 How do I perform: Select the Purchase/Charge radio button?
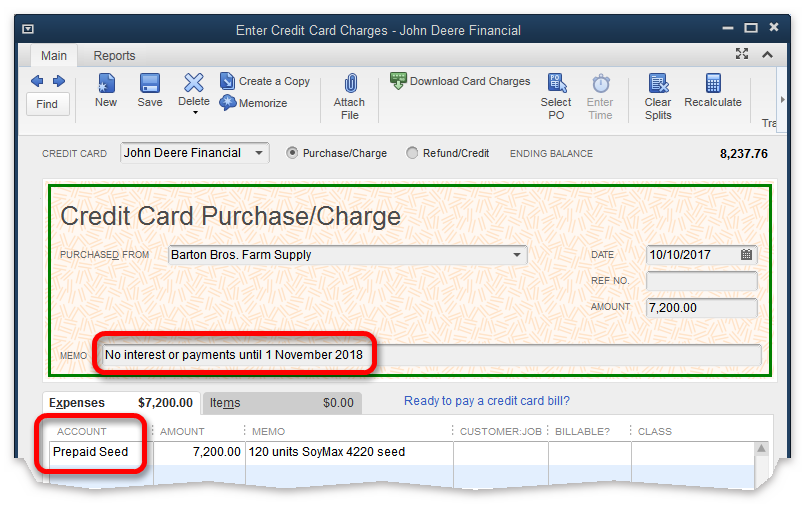(292, 153)
